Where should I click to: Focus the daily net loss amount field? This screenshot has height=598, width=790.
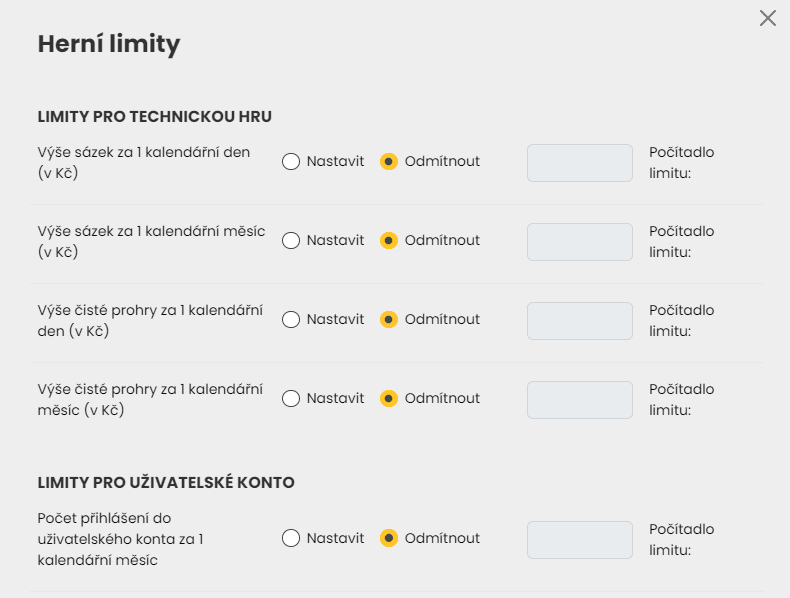coord(579,321)
